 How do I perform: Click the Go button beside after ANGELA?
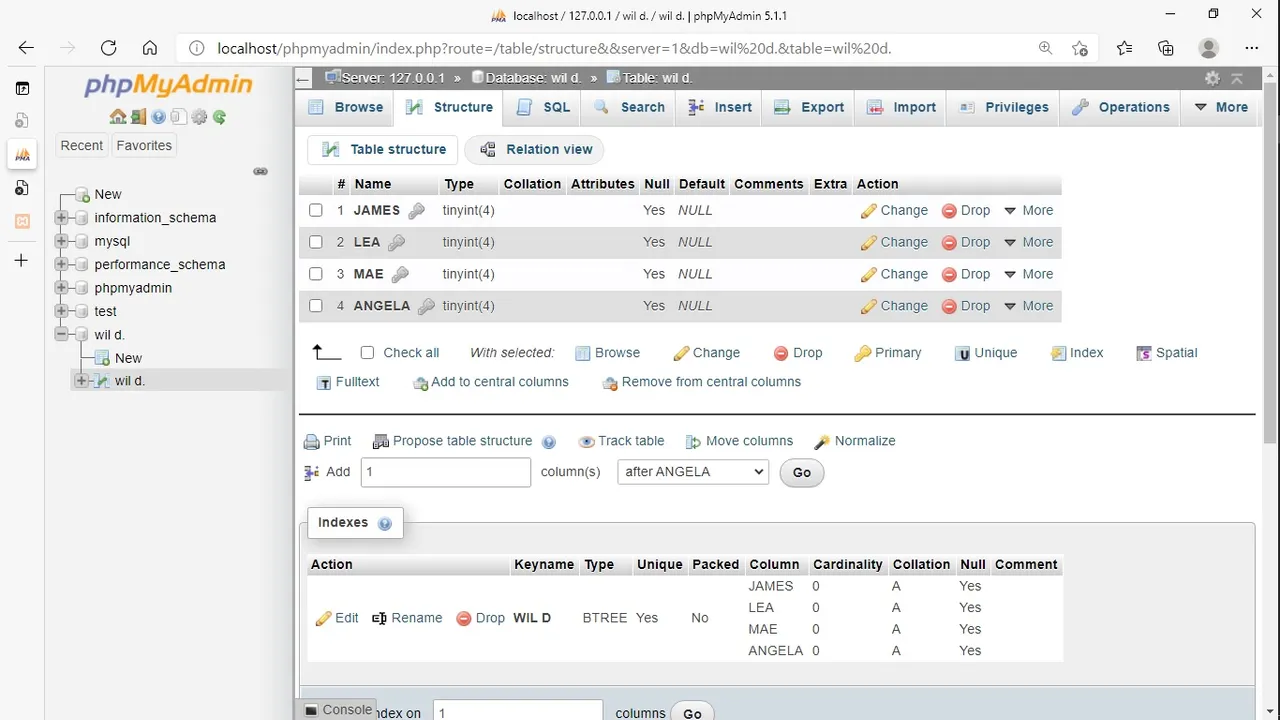point(802,472)
